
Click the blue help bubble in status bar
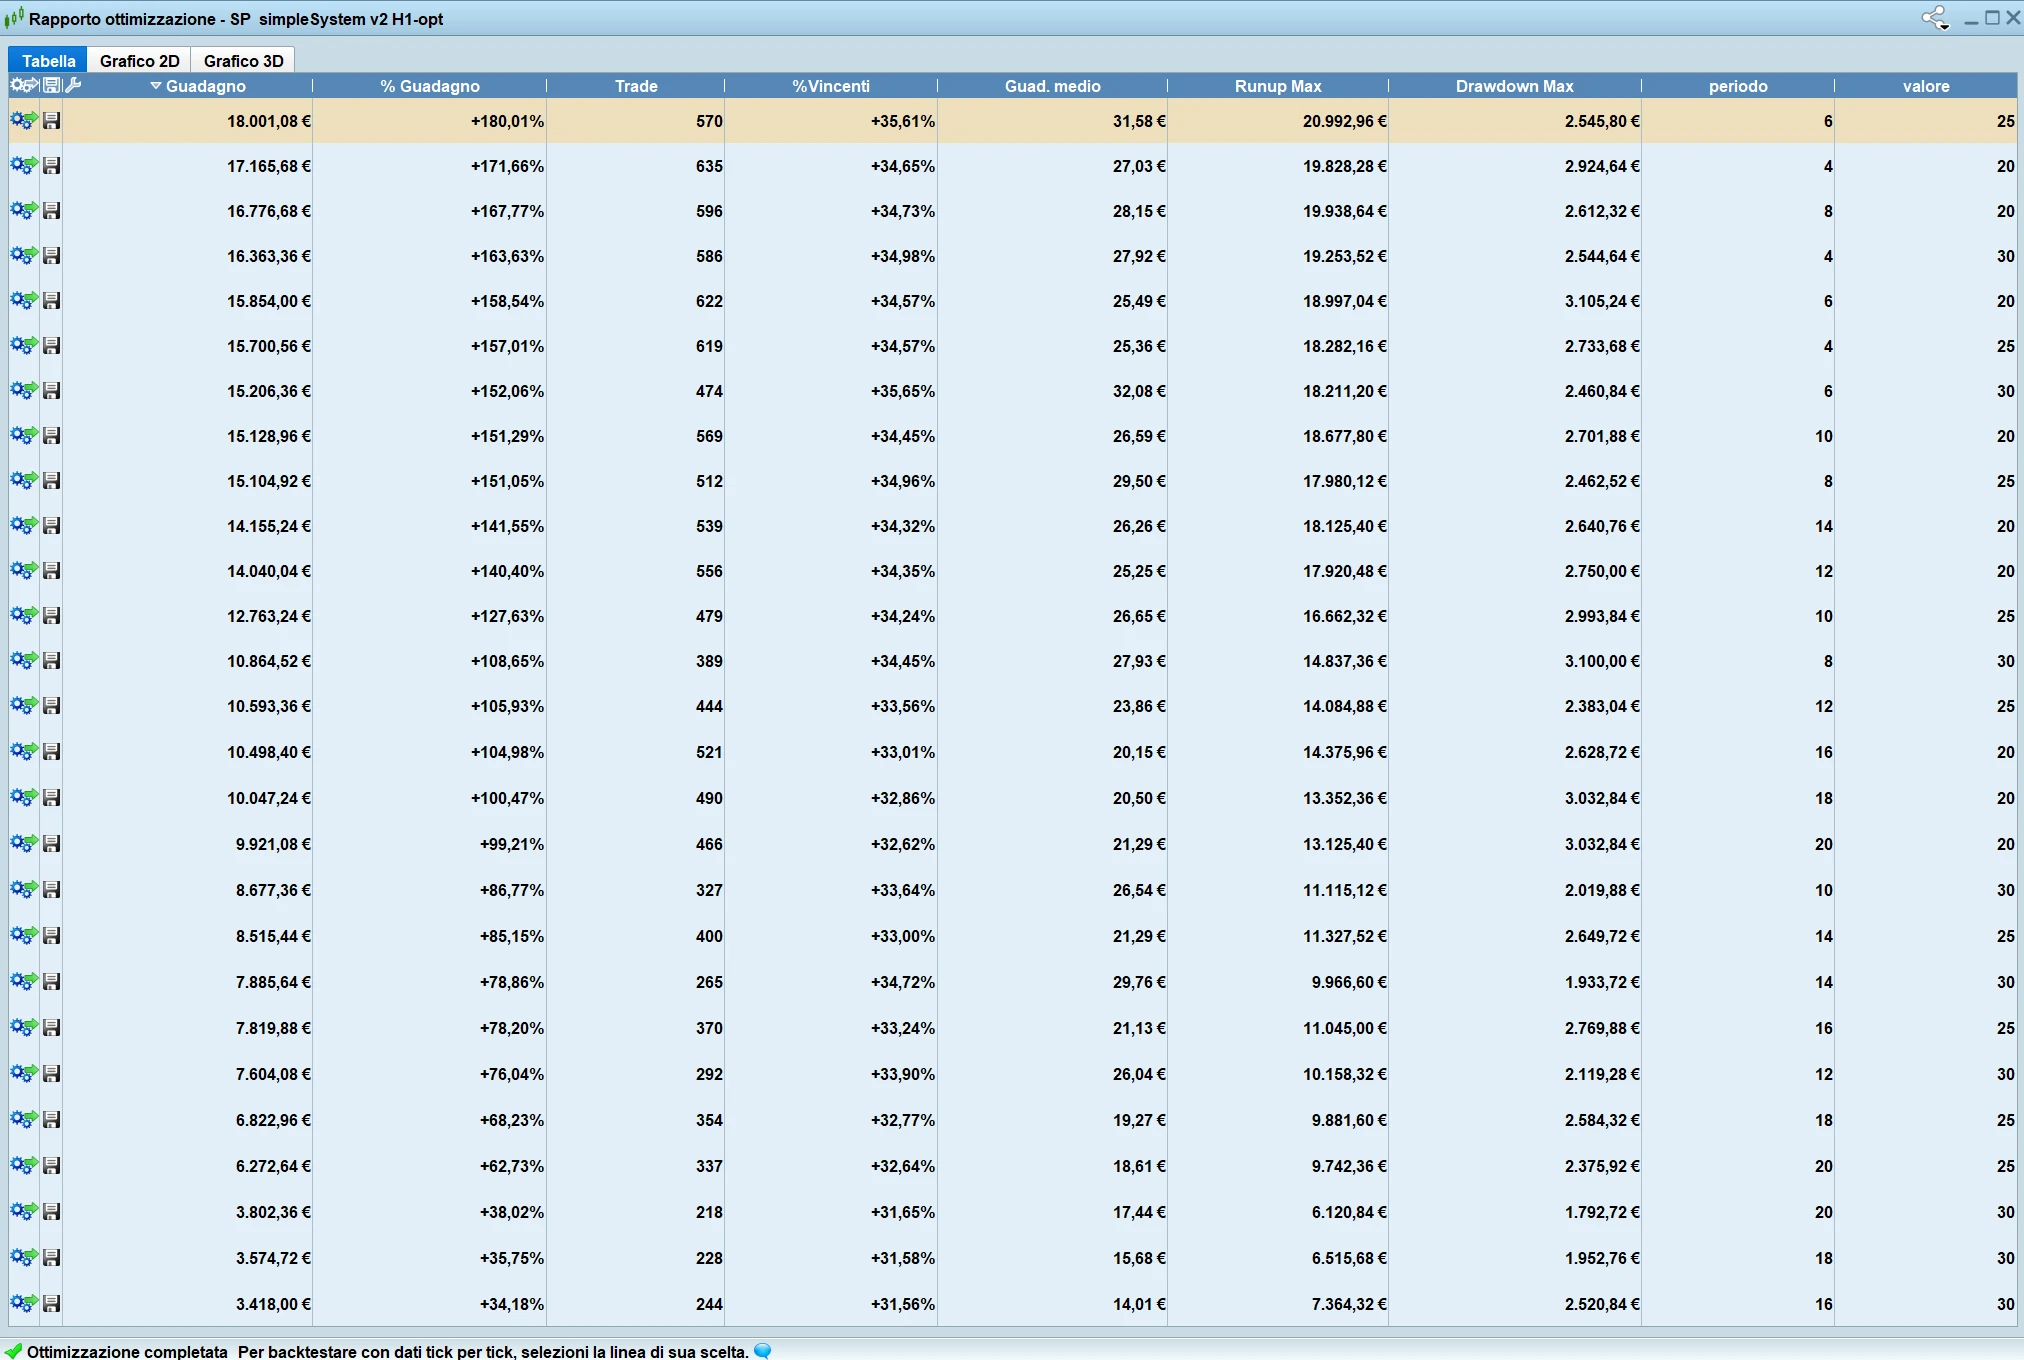point(763,1351)
